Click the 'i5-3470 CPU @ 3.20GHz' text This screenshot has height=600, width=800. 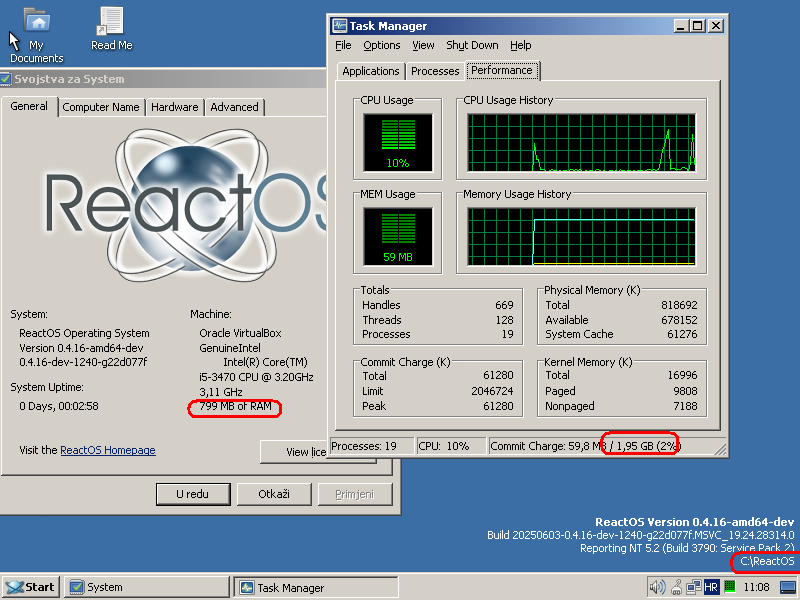pos(256,377)
